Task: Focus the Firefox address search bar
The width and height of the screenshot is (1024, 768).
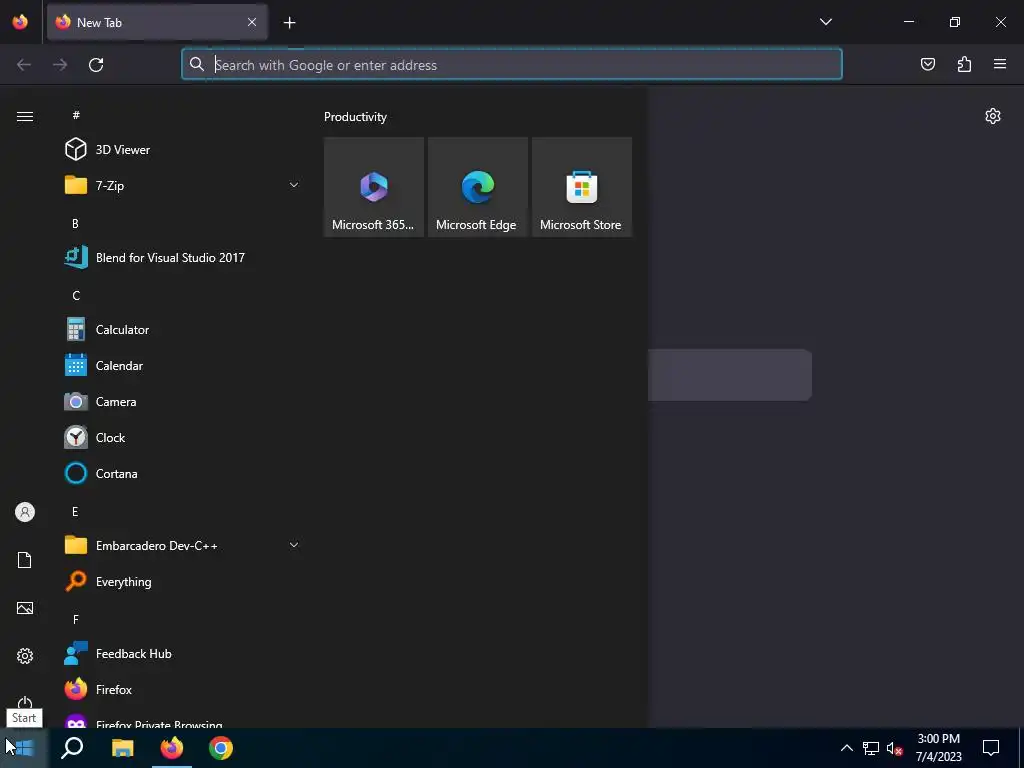Action: (x=512, y=64)
